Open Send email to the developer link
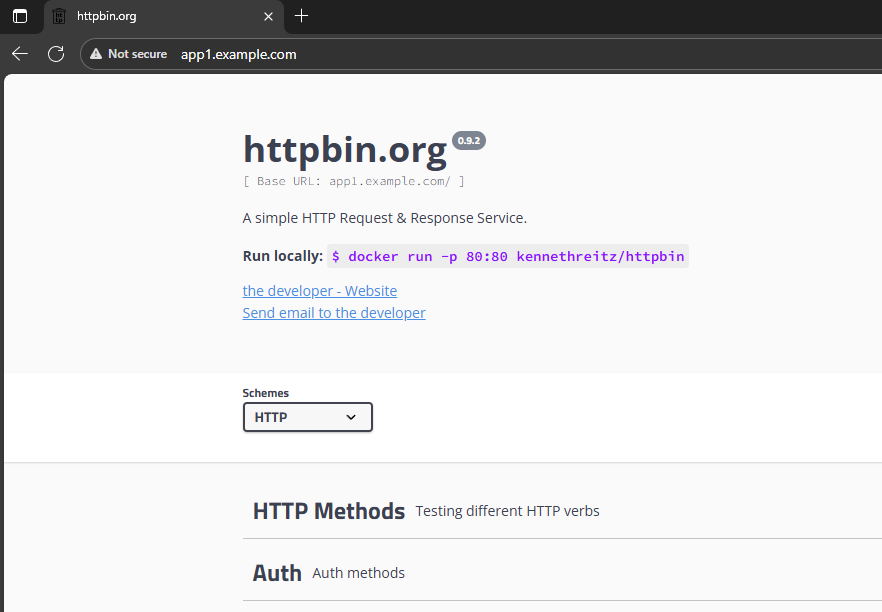 [x=334, y=313]
